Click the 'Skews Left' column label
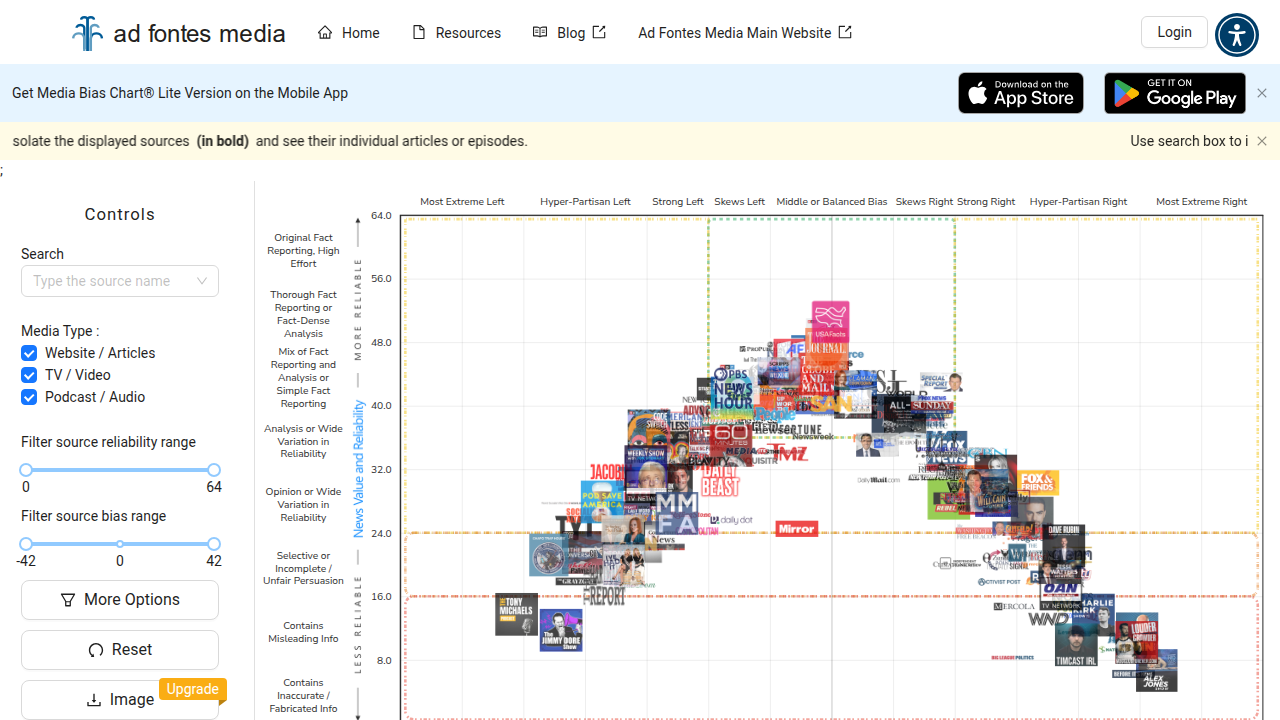 pyautogui.click(x=739, y=202)
